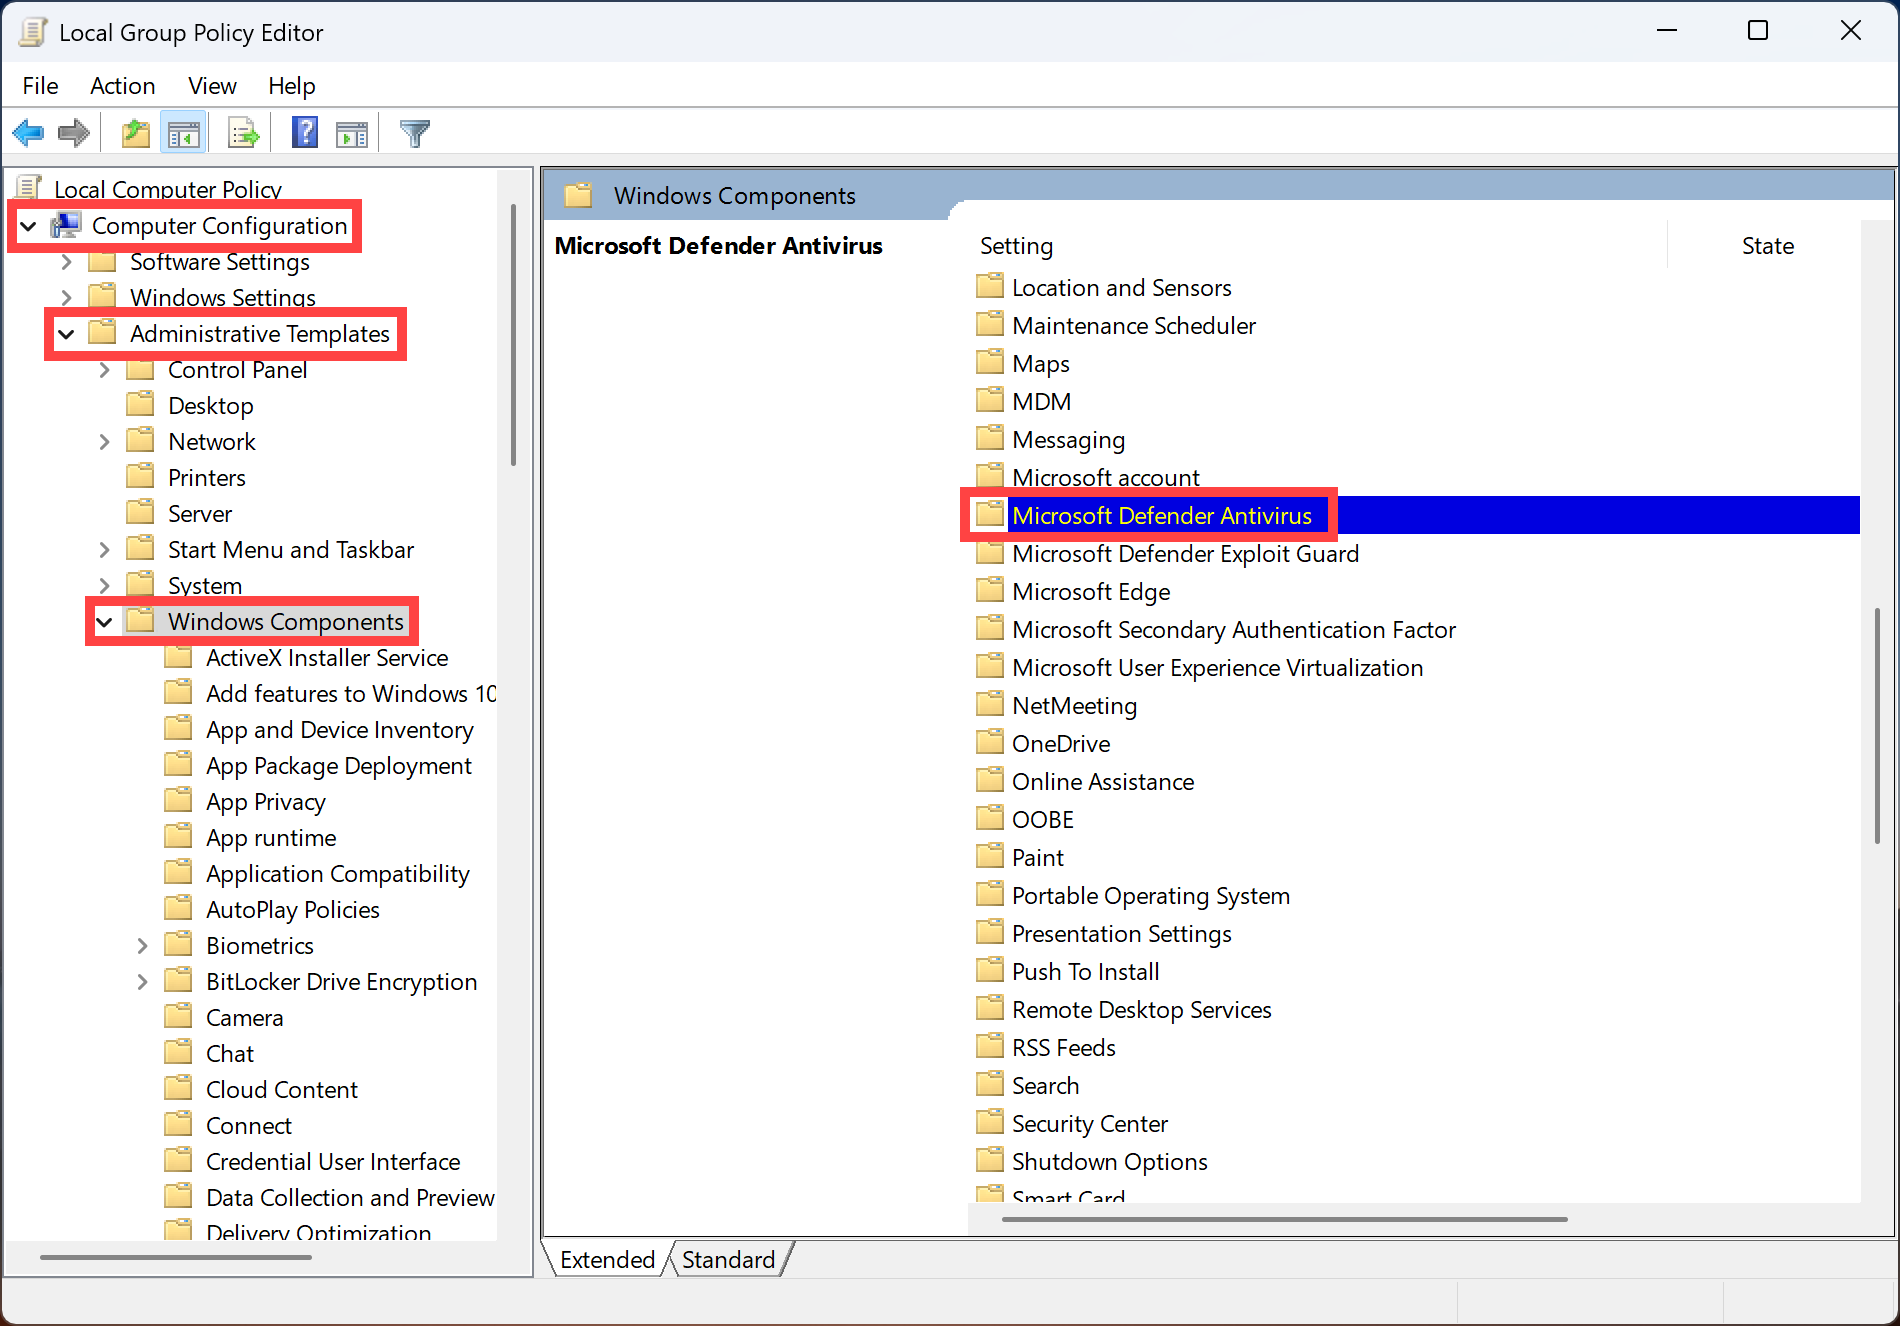Screen dimensions: 1900x1326
Task: Select the Windows Components tree item
Action: (285, 621)
